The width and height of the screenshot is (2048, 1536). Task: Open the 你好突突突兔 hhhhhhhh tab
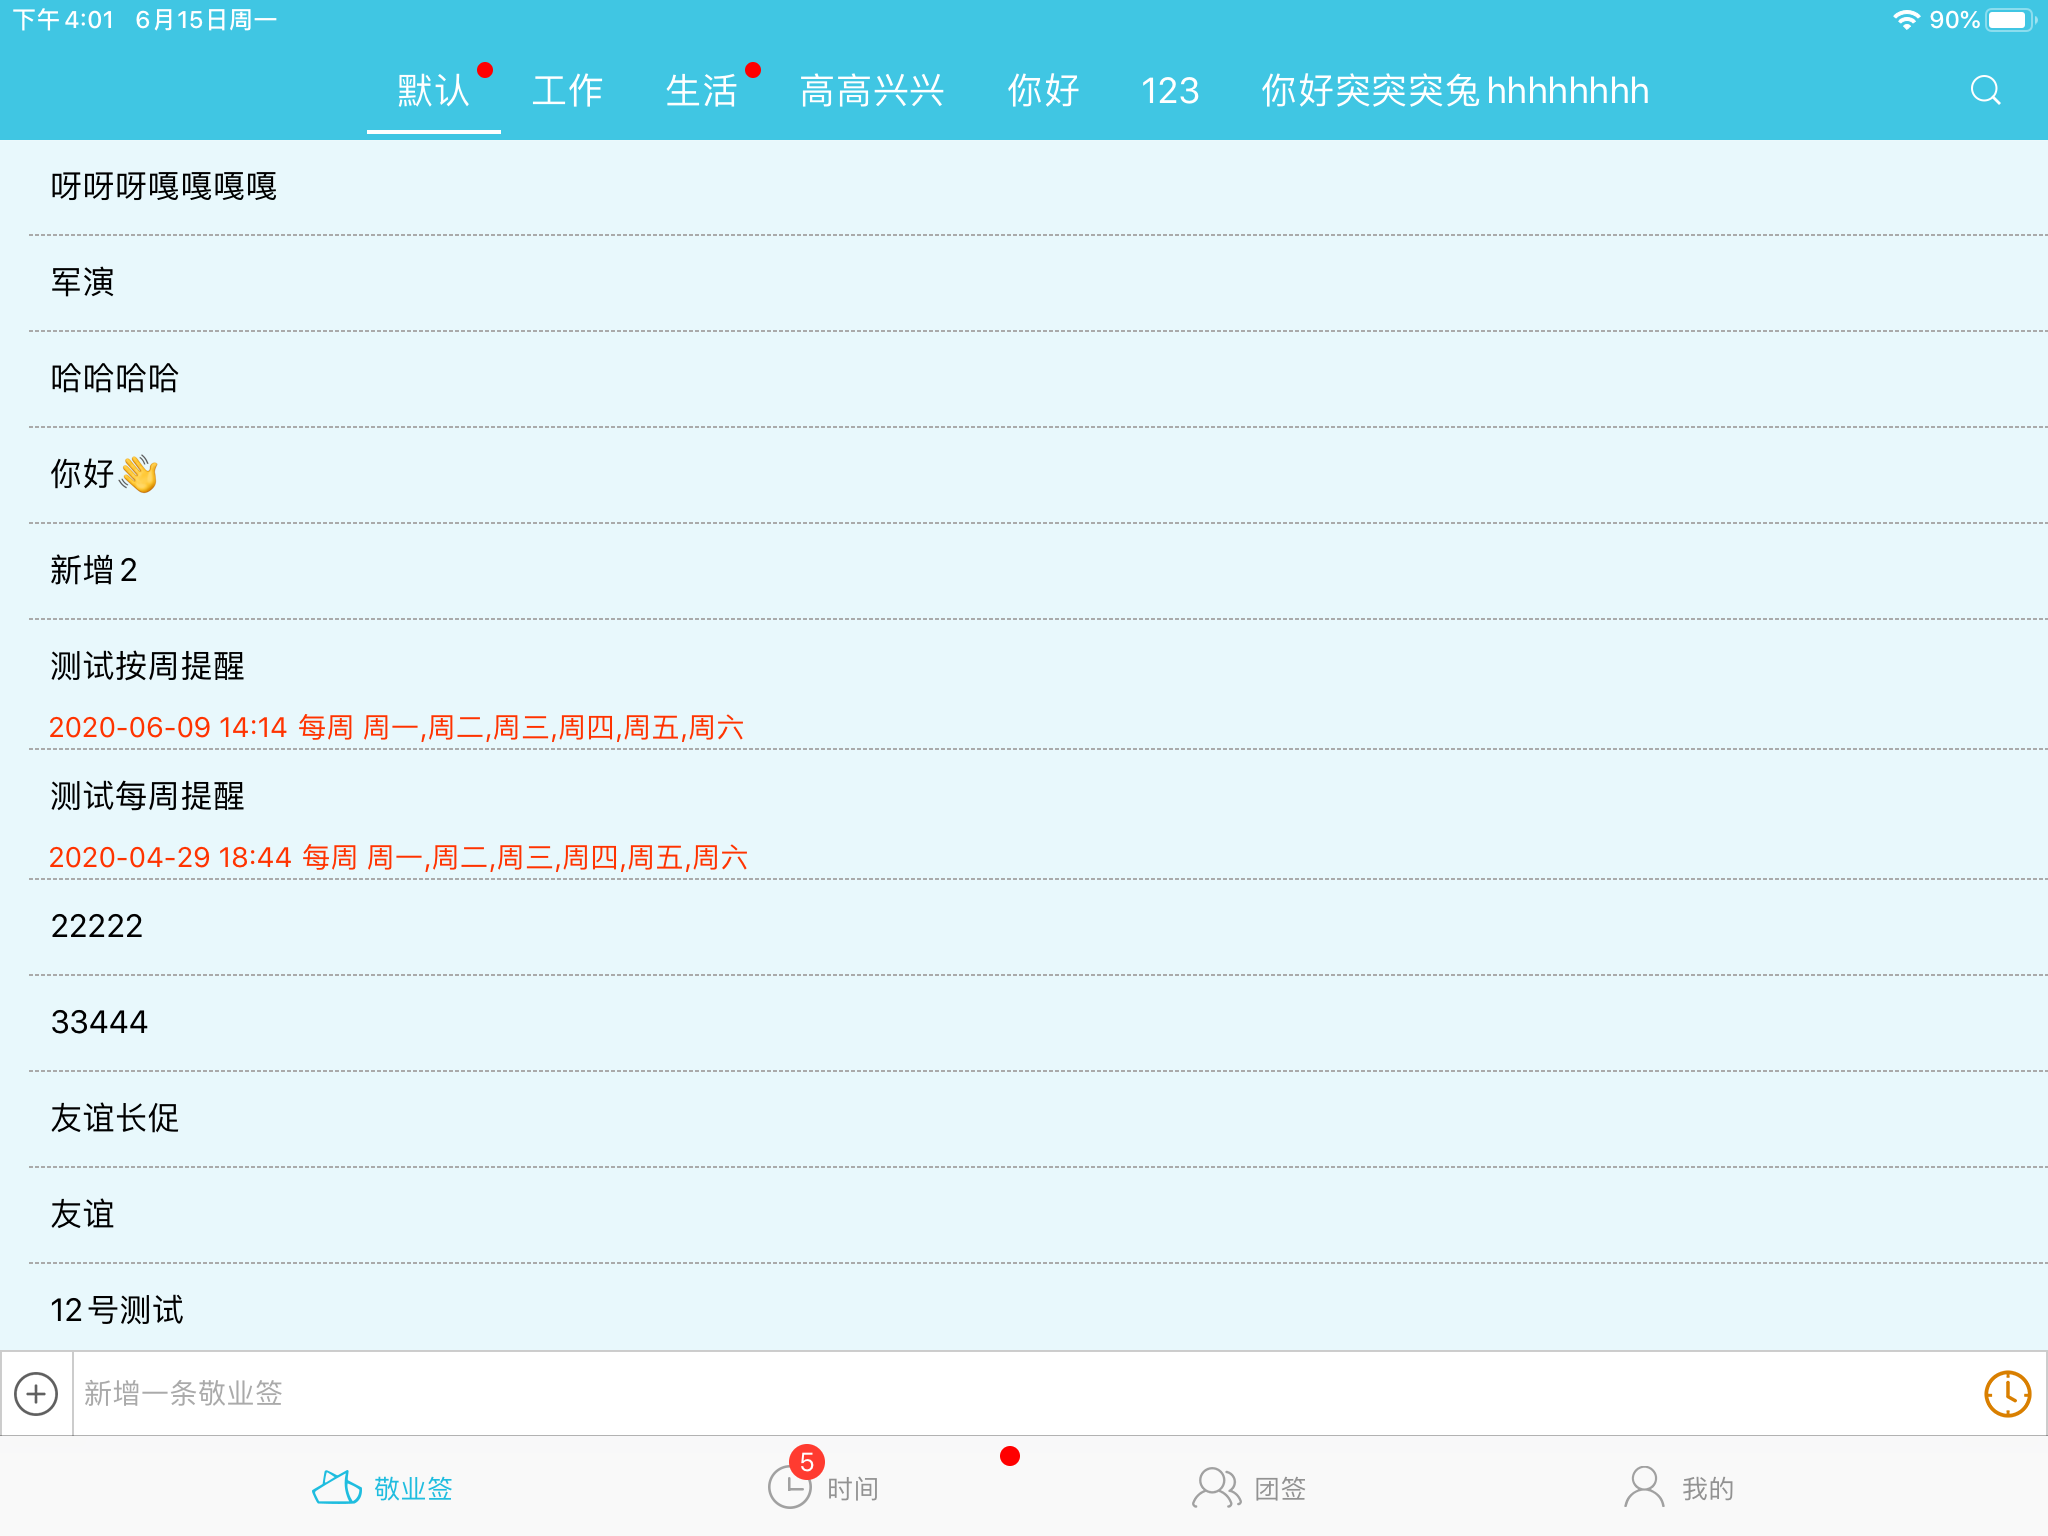point(1455,91)
